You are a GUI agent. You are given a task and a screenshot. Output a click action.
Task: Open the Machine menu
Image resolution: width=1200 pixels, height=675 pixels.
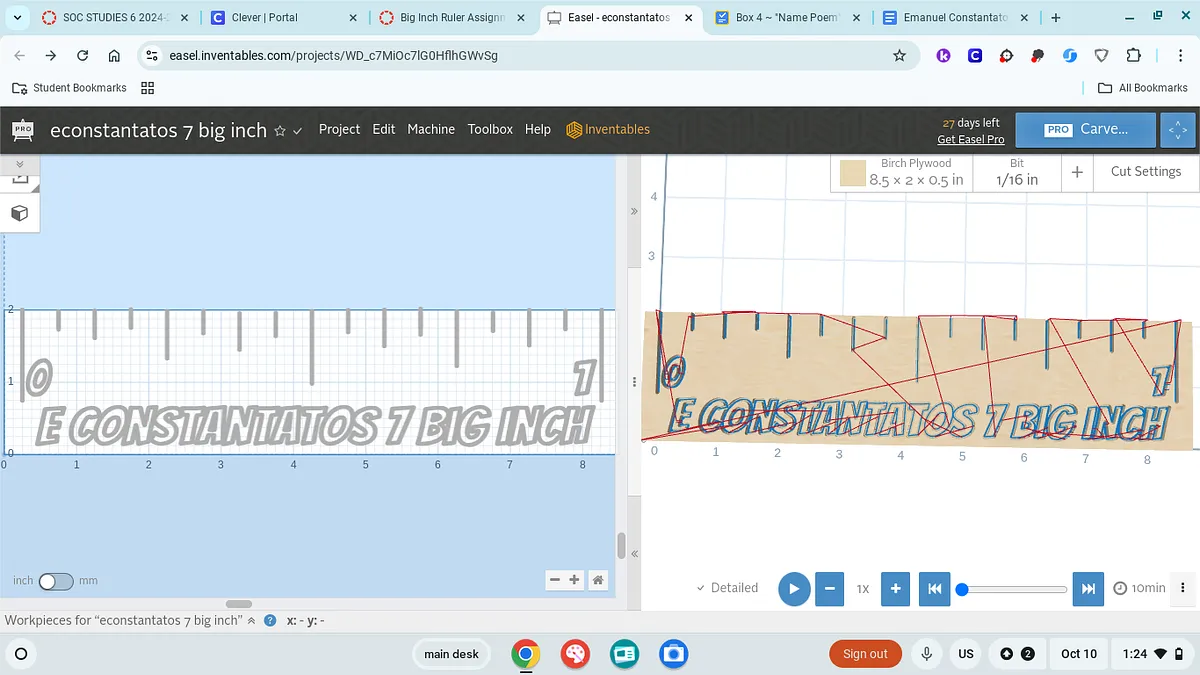point(431,129)
